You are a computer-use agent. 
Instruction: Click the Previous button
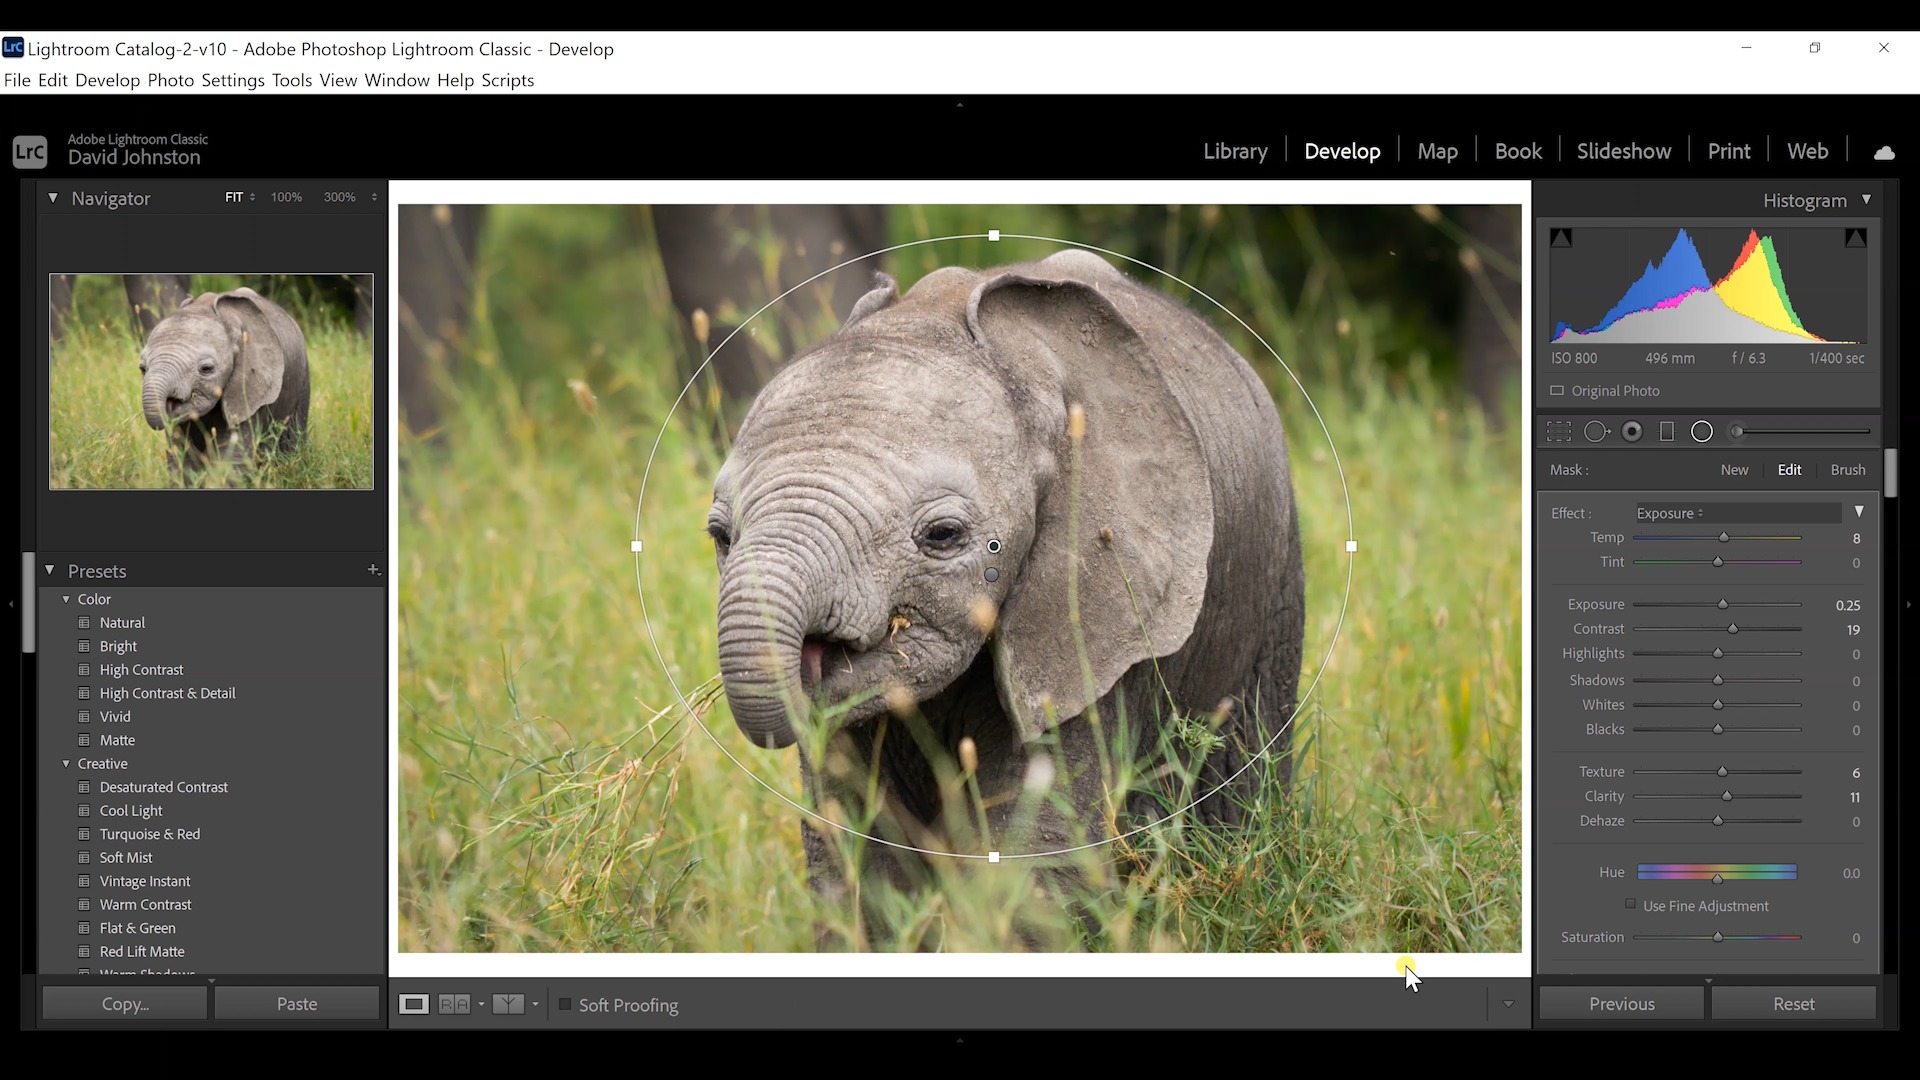[1621, 1003]
